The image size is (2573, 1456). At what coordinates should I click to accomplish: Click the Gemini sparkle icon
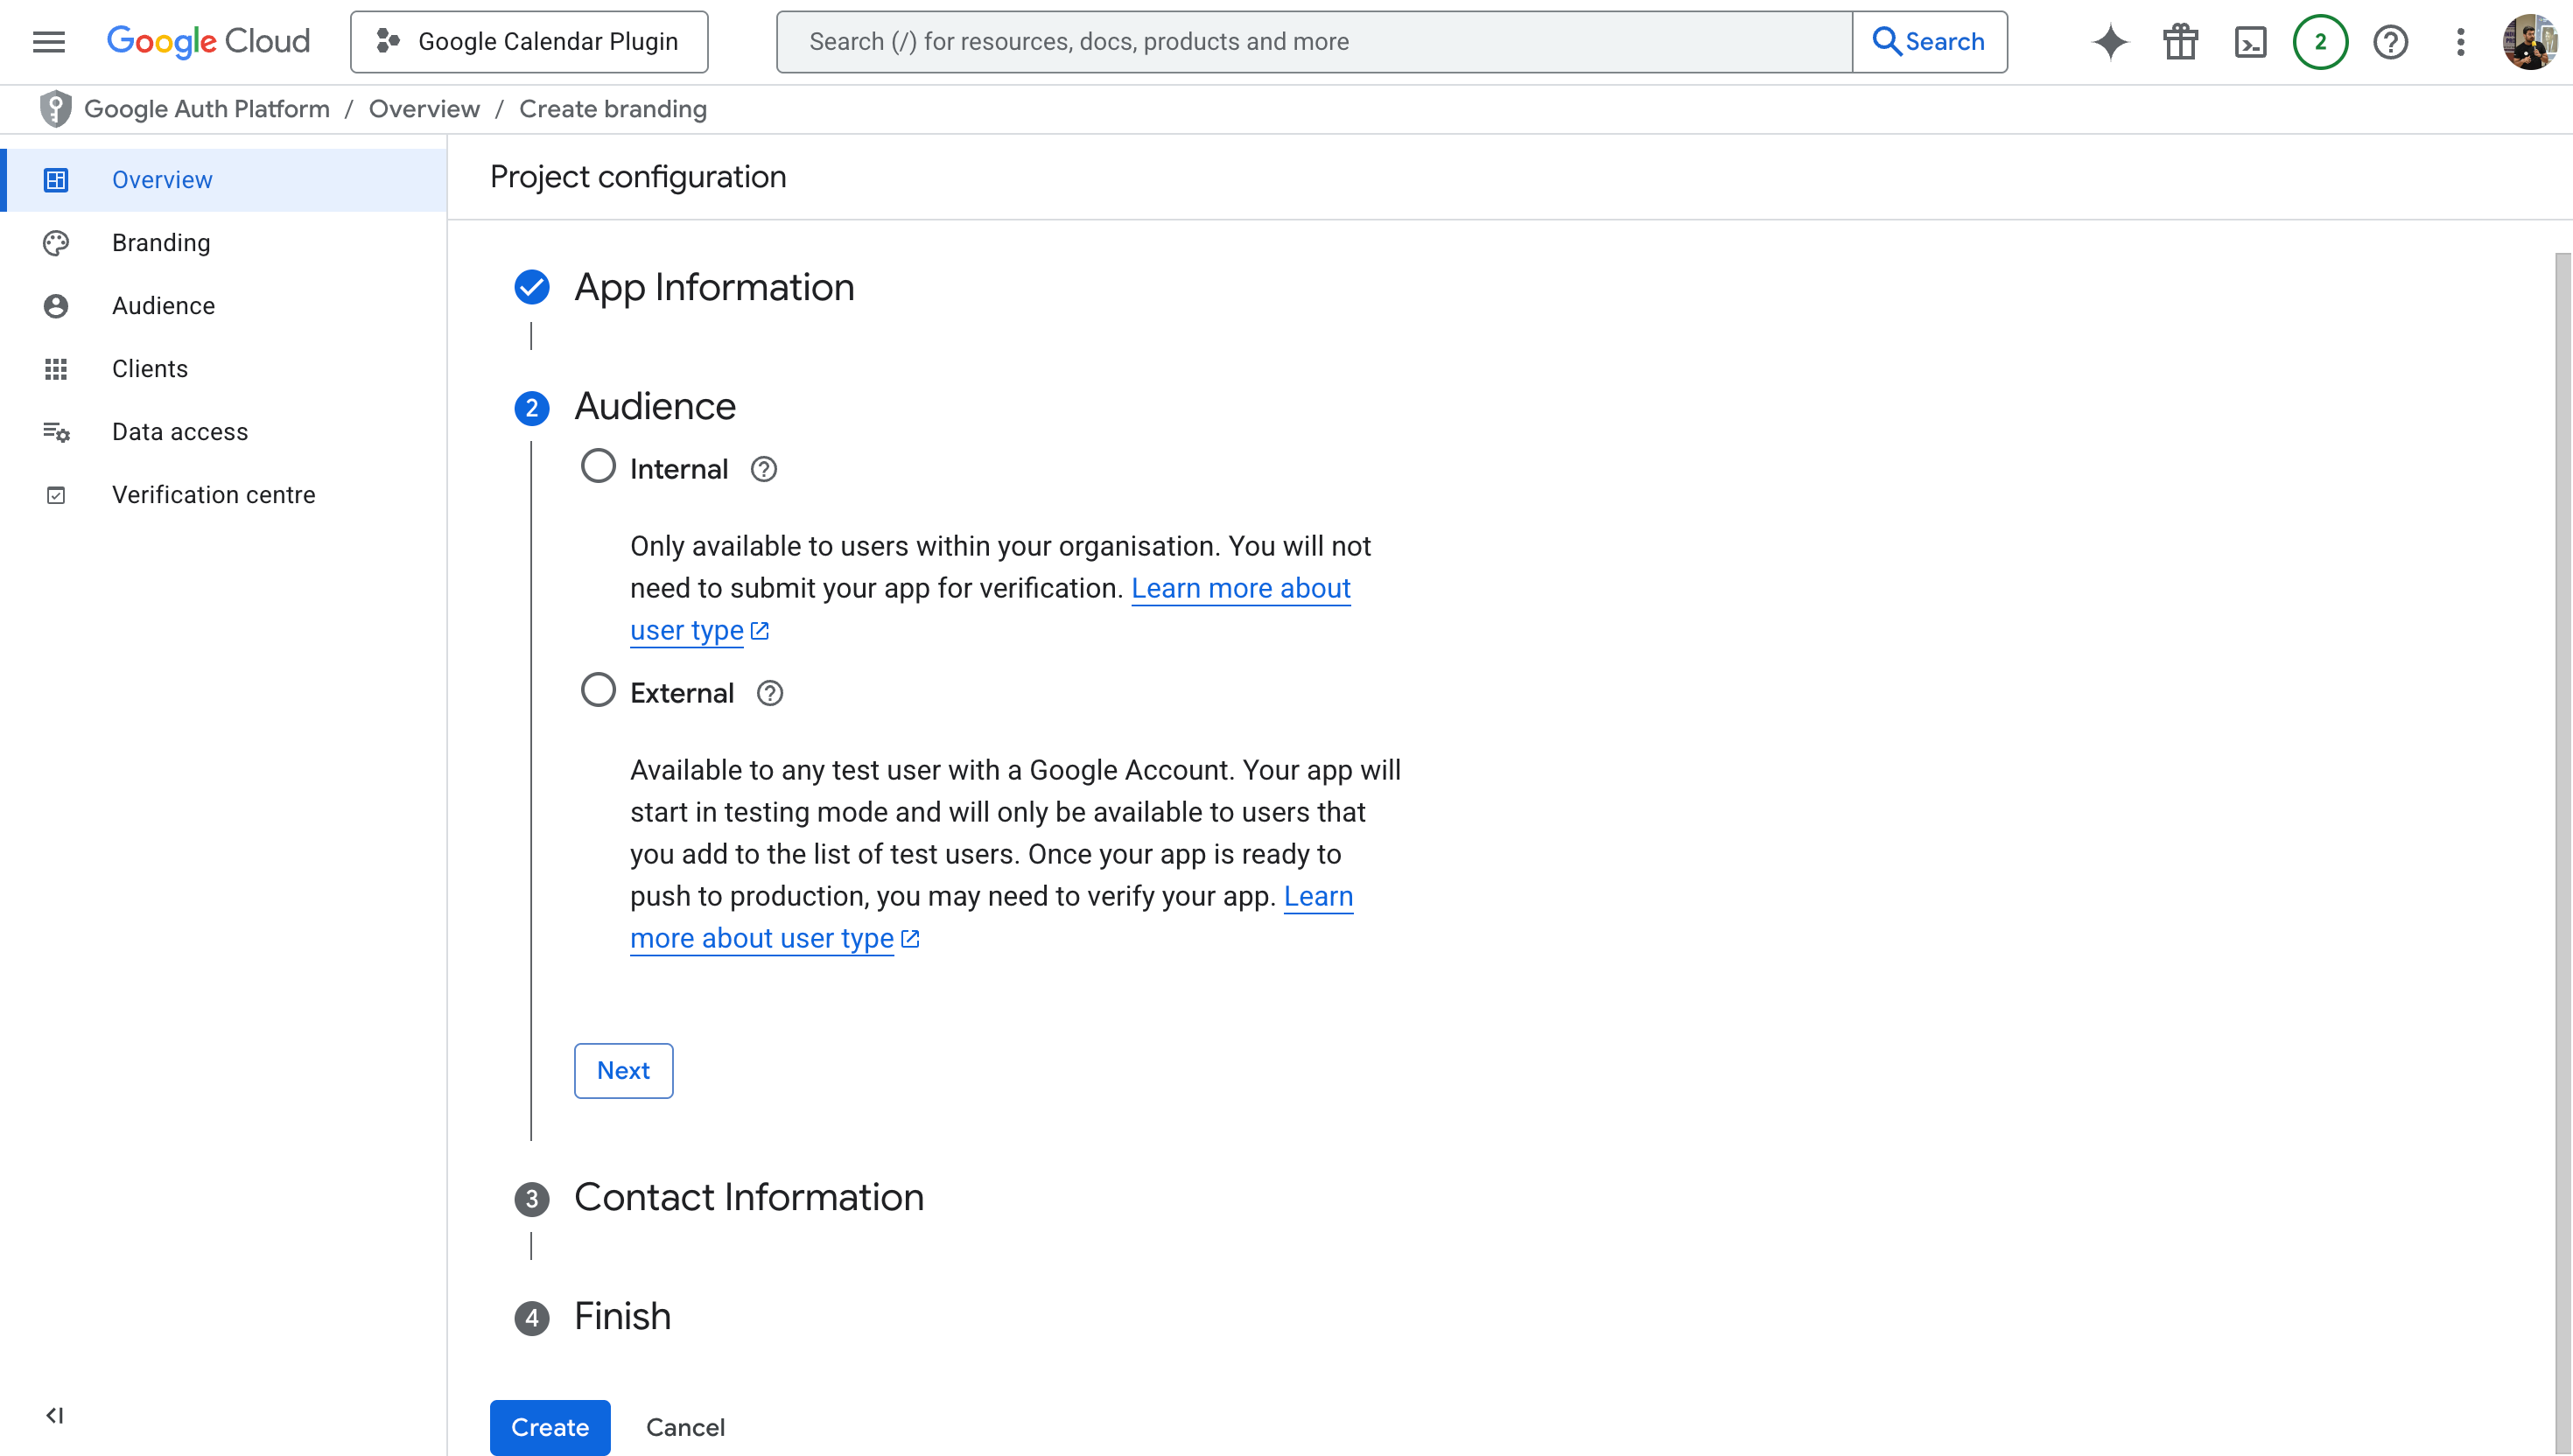[x=2109, y=42]
